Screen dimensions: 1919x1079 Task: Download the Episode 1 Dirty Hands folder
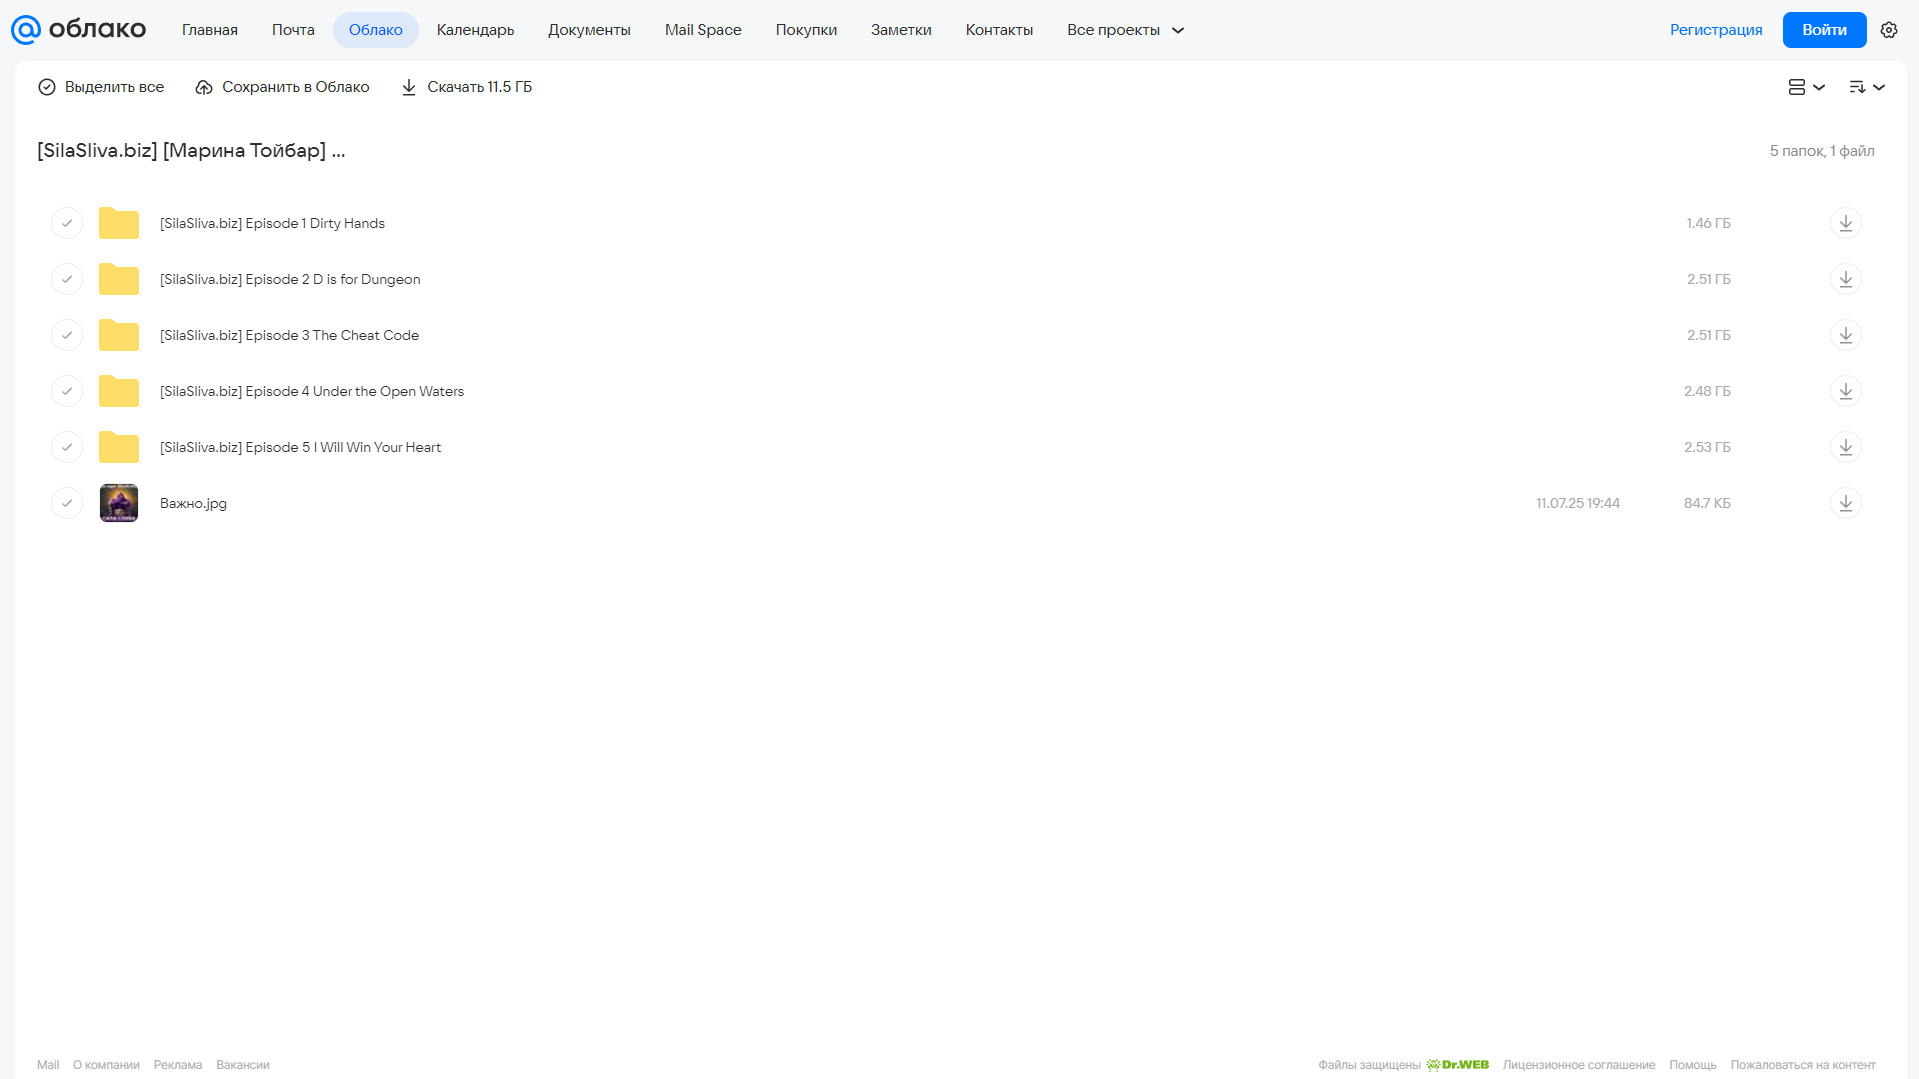pos(1845,223)
